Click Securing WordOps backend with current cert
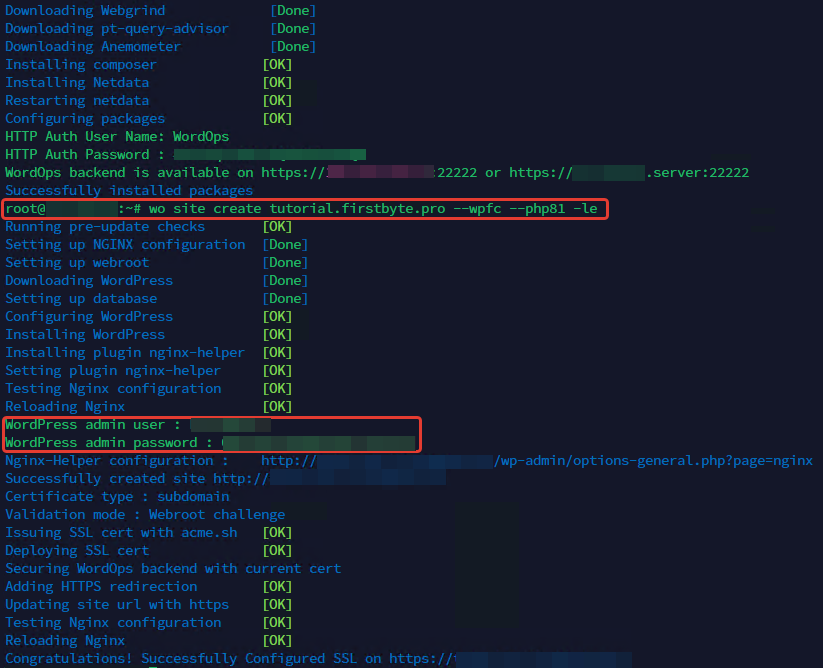Screen dimensions: 823x668 (x=173, y=569)
